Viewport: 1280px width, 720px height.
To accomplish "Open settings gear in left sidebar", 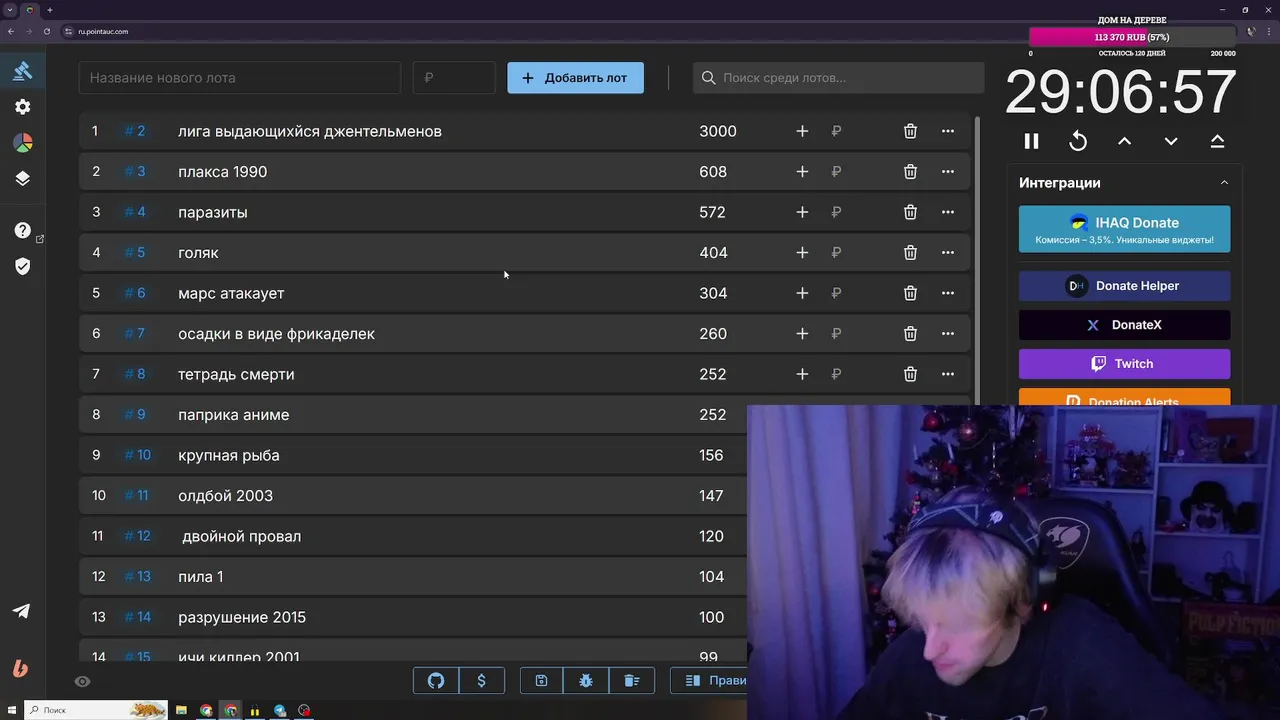I will coord(22,107).
